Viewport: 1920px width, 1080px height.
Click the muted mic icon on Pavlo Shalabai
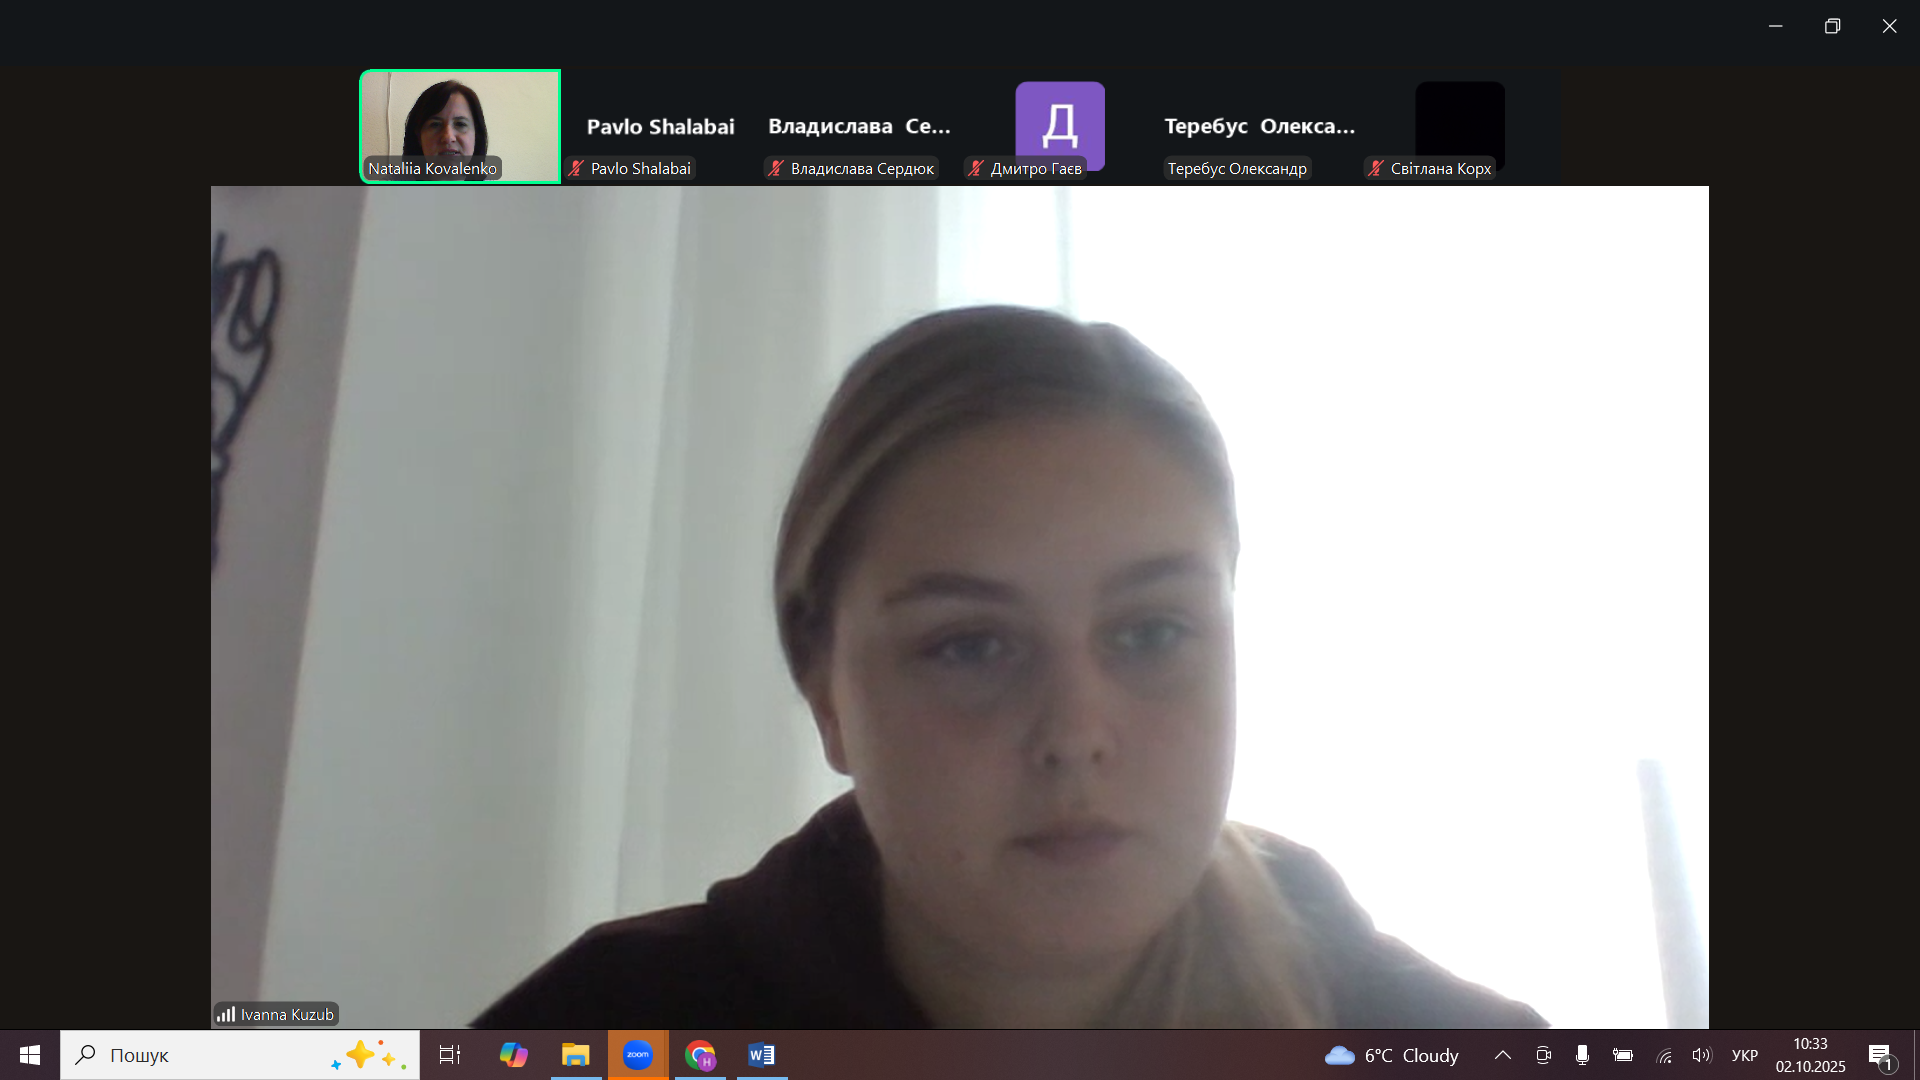pyautogui.click(x=577, y=168)
